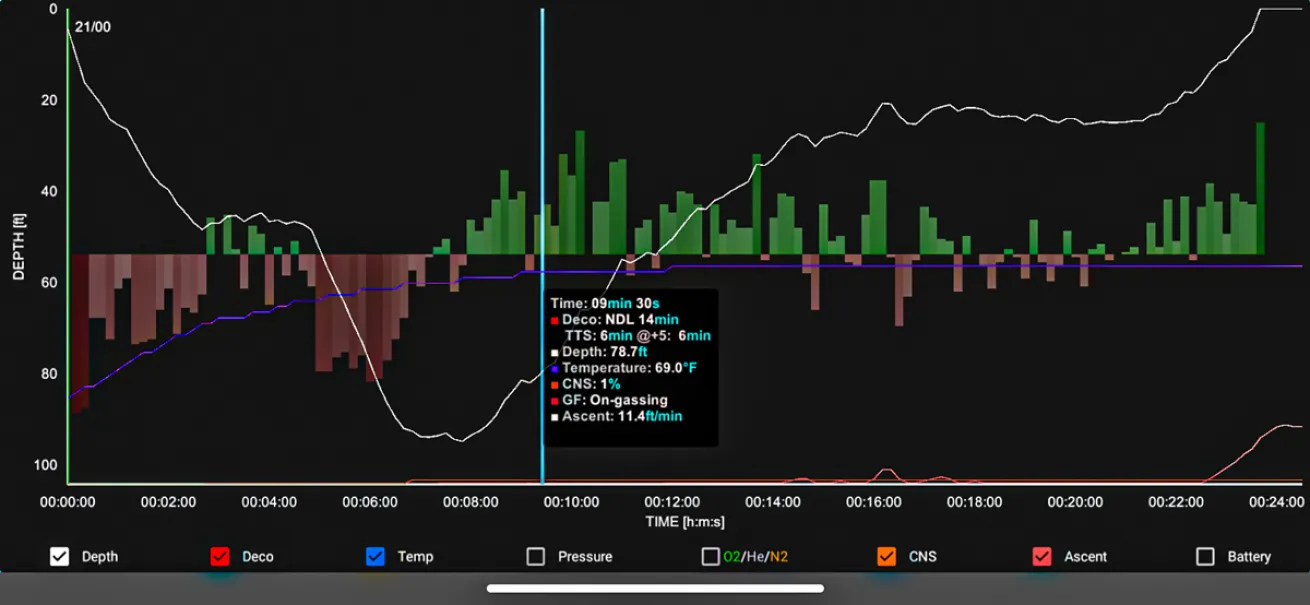Image resolution: width=1310 pixels, height=605 pixels.
Task: Click the depth axis value 40
Action: point(50,192)
